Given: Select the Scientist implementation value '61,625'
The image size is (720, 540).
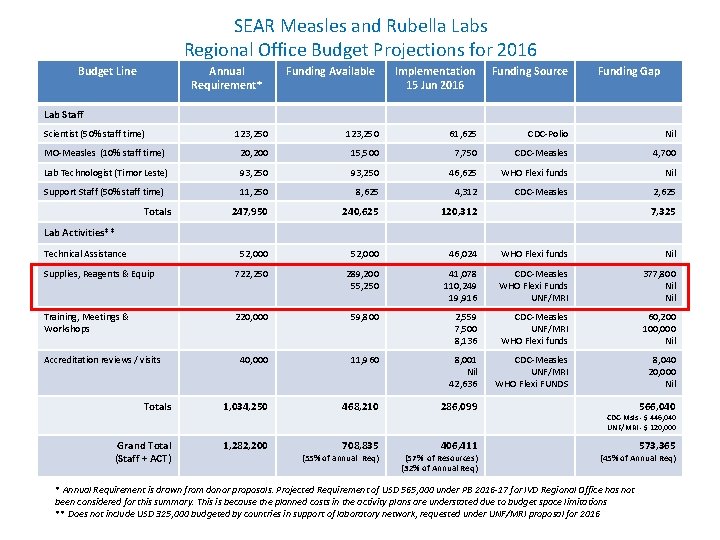Looking at the screenshot, I should pos(462,134).
